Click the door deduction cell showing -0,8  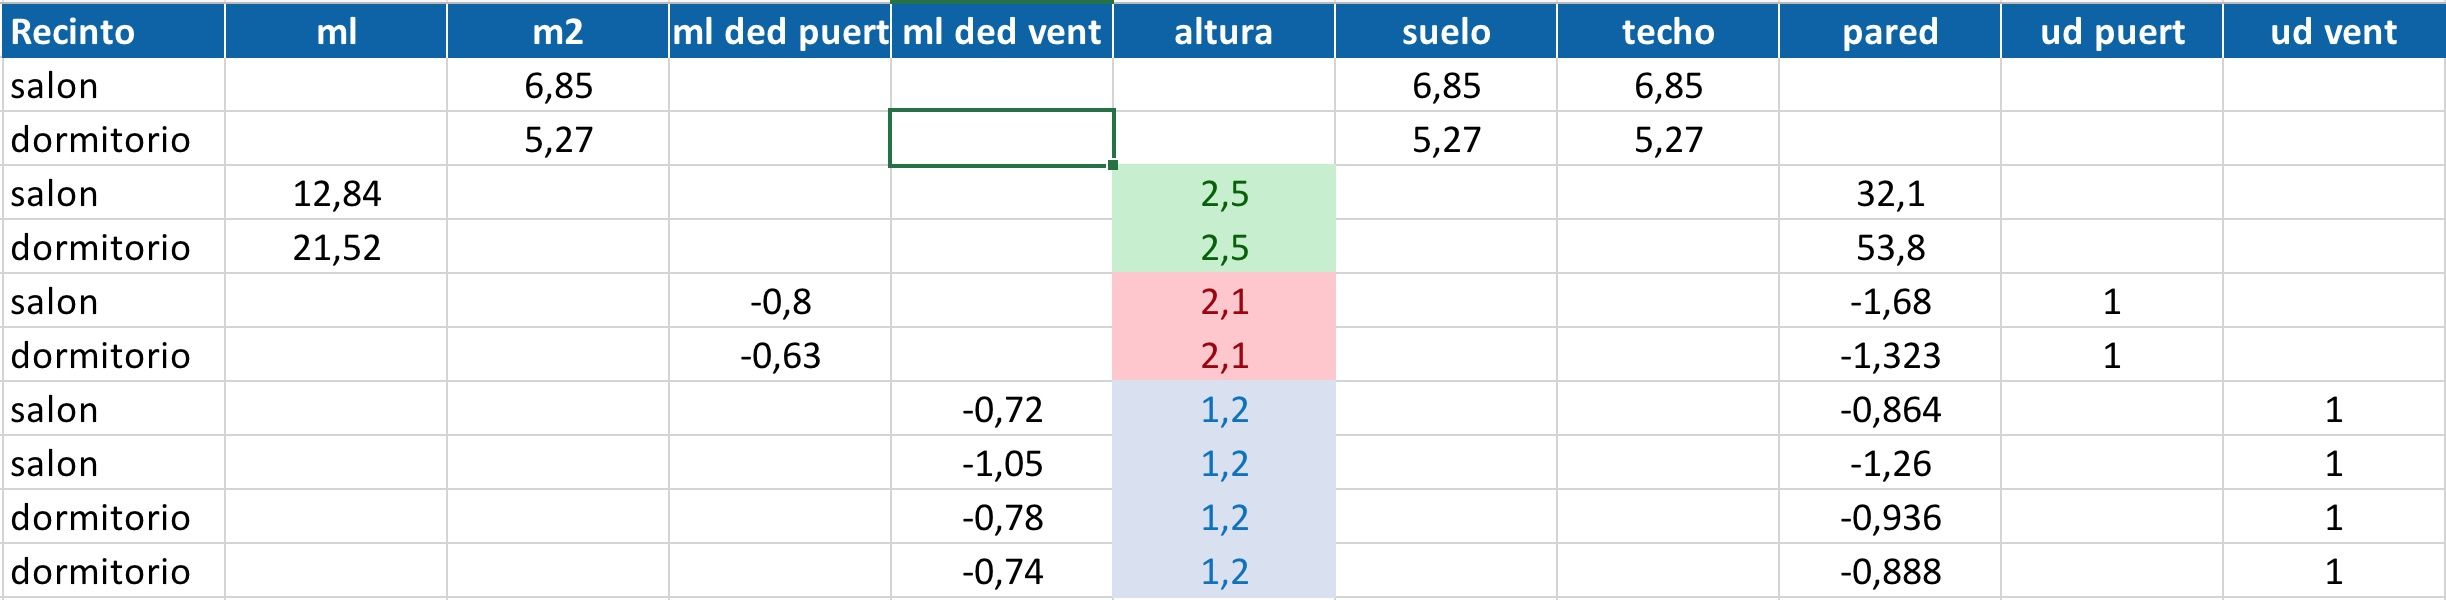pyautogui.click(x=780, y=301)
